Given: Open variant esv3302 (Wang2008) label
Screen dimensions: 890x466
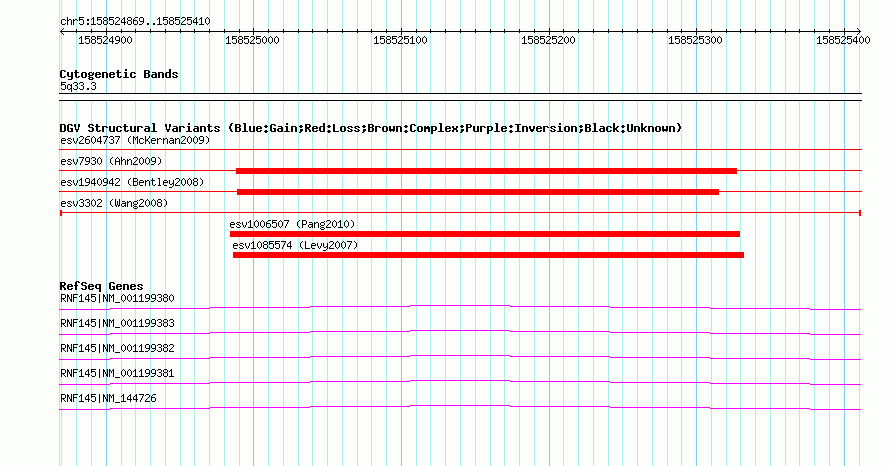Looking at the screenshot, I should (114, 203).
